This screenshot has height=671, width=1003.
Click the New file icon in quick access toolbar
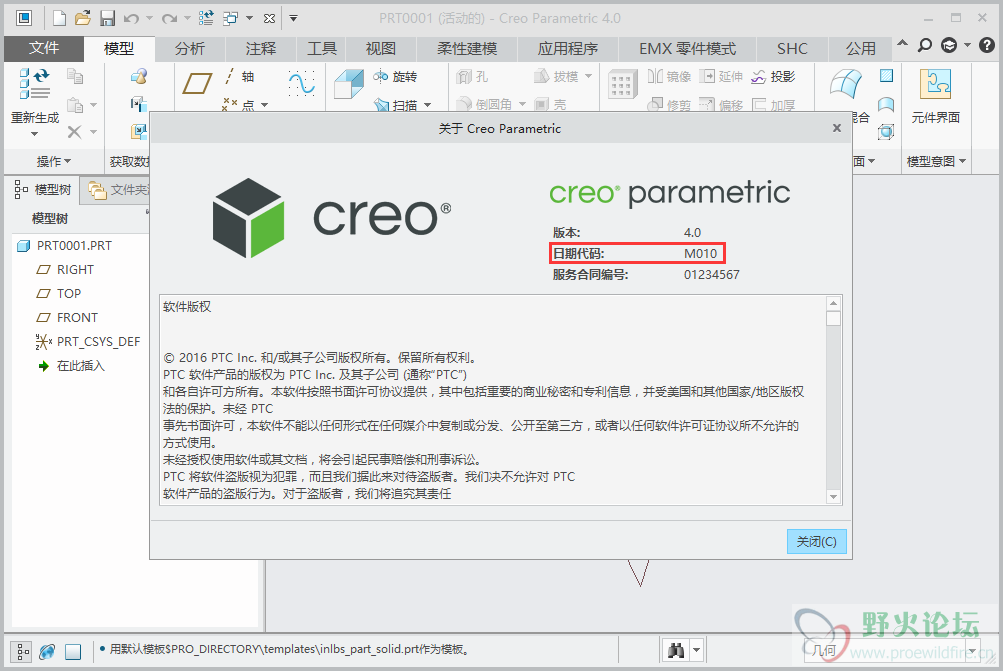[x=59, y=19]
